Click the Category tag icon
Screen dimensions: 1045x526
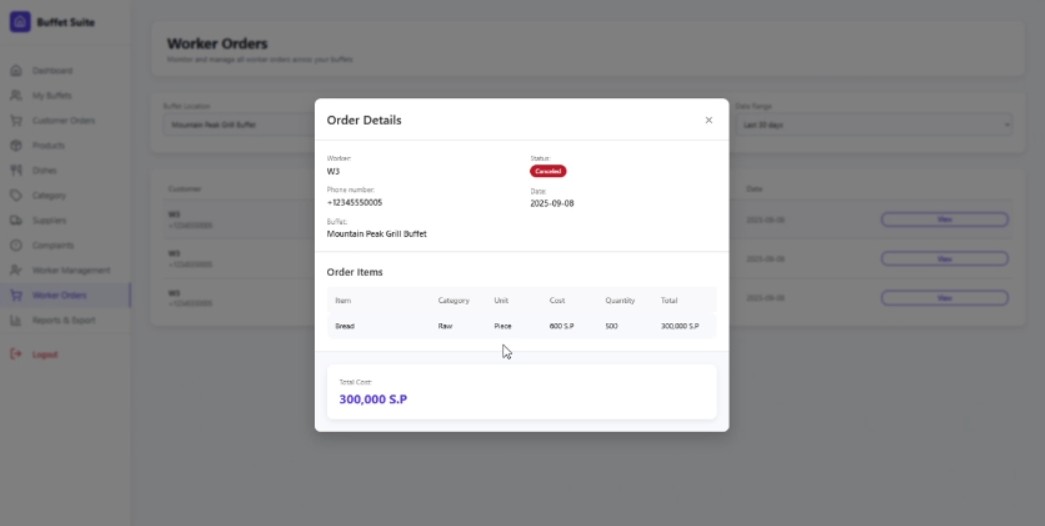16,196
